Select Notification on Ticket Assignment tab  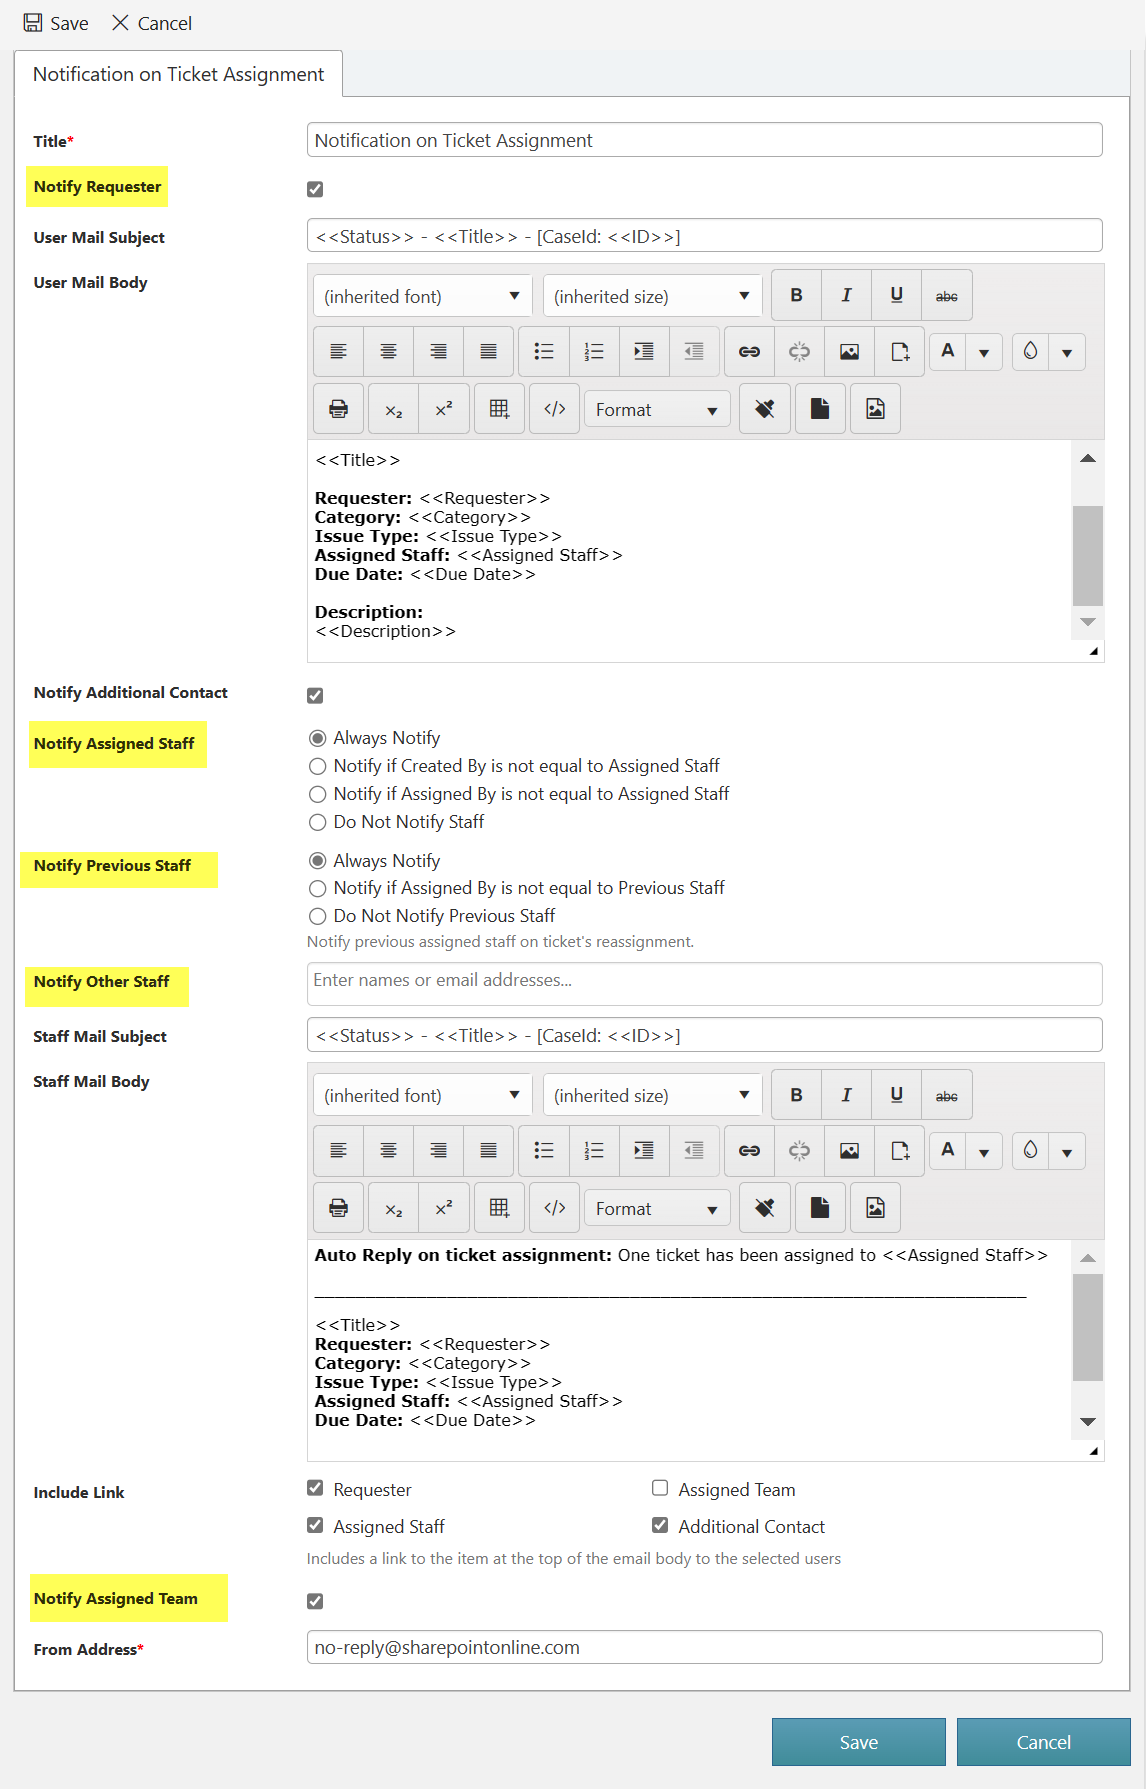(178, 74)
